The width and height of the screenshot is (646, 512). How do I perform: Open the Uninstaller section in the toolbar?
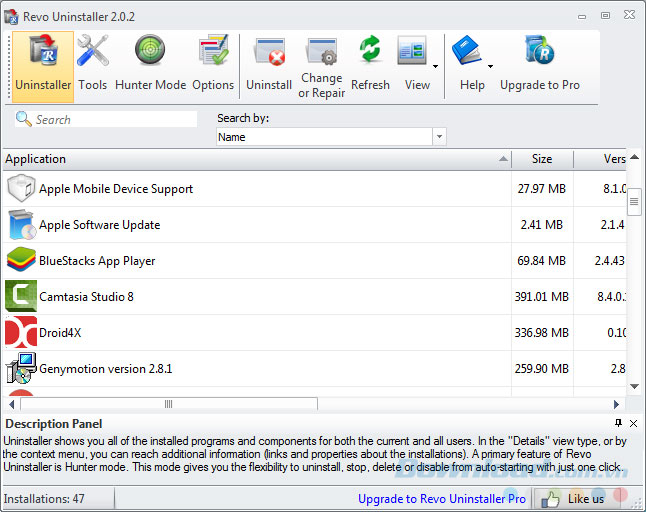click(x=43, y=65)
